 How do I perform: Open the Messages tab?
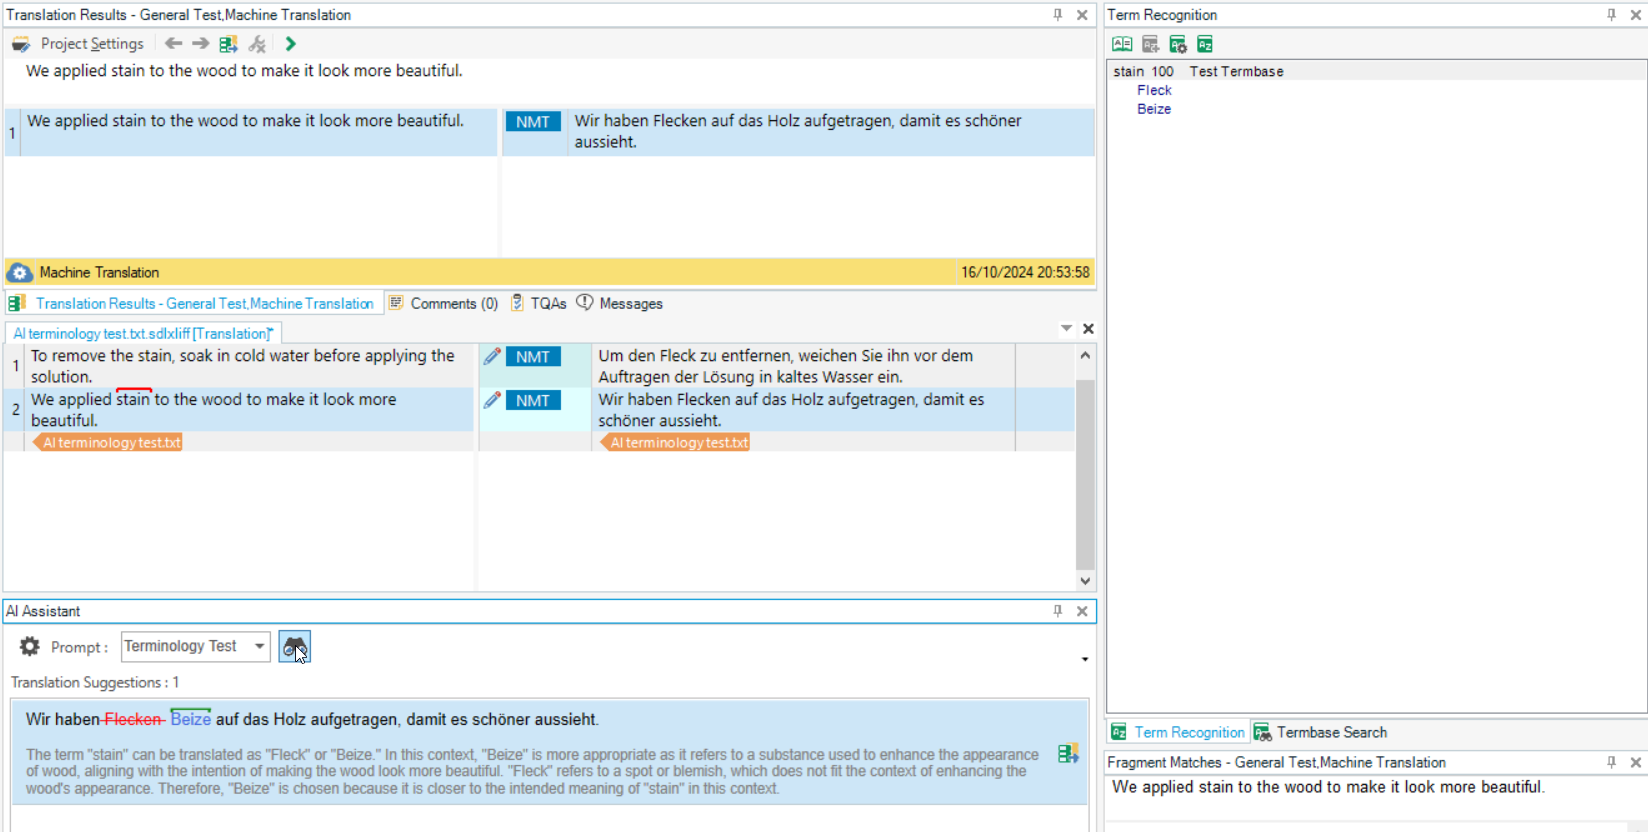click(x=620, y=304)
